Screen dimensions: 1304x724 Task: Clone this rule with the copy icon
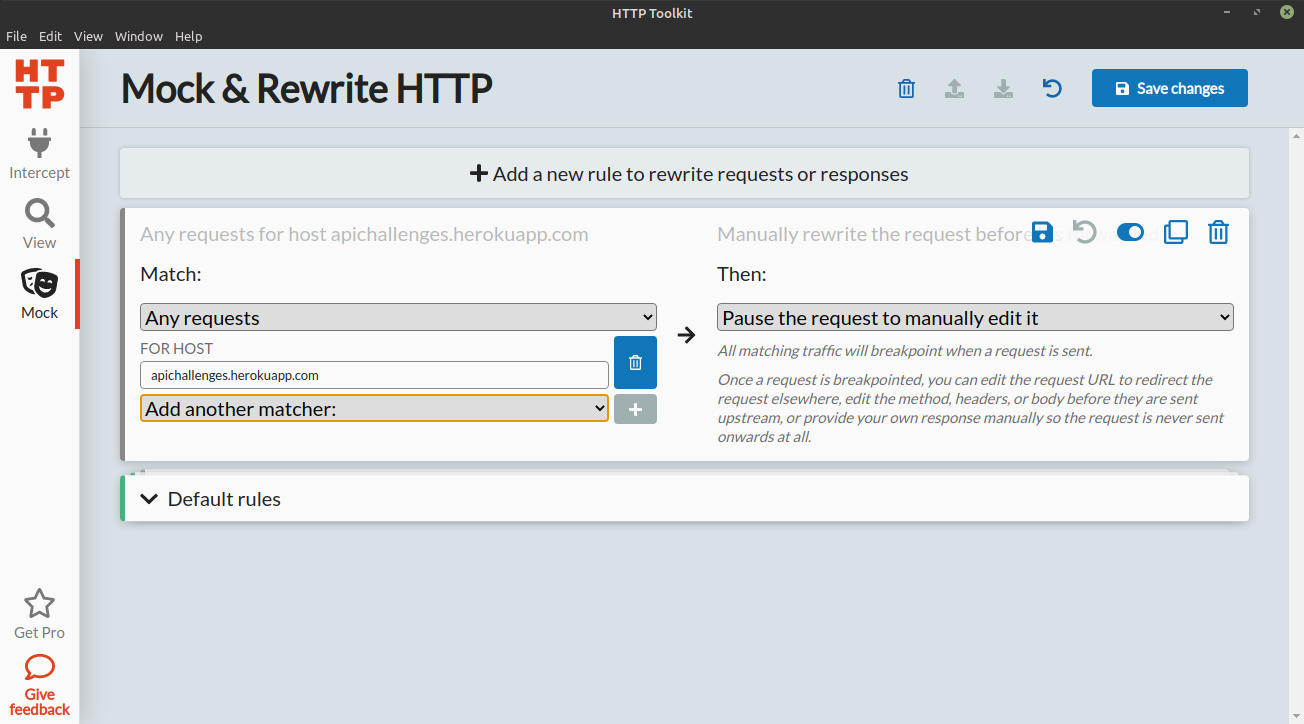[1176, 233]
